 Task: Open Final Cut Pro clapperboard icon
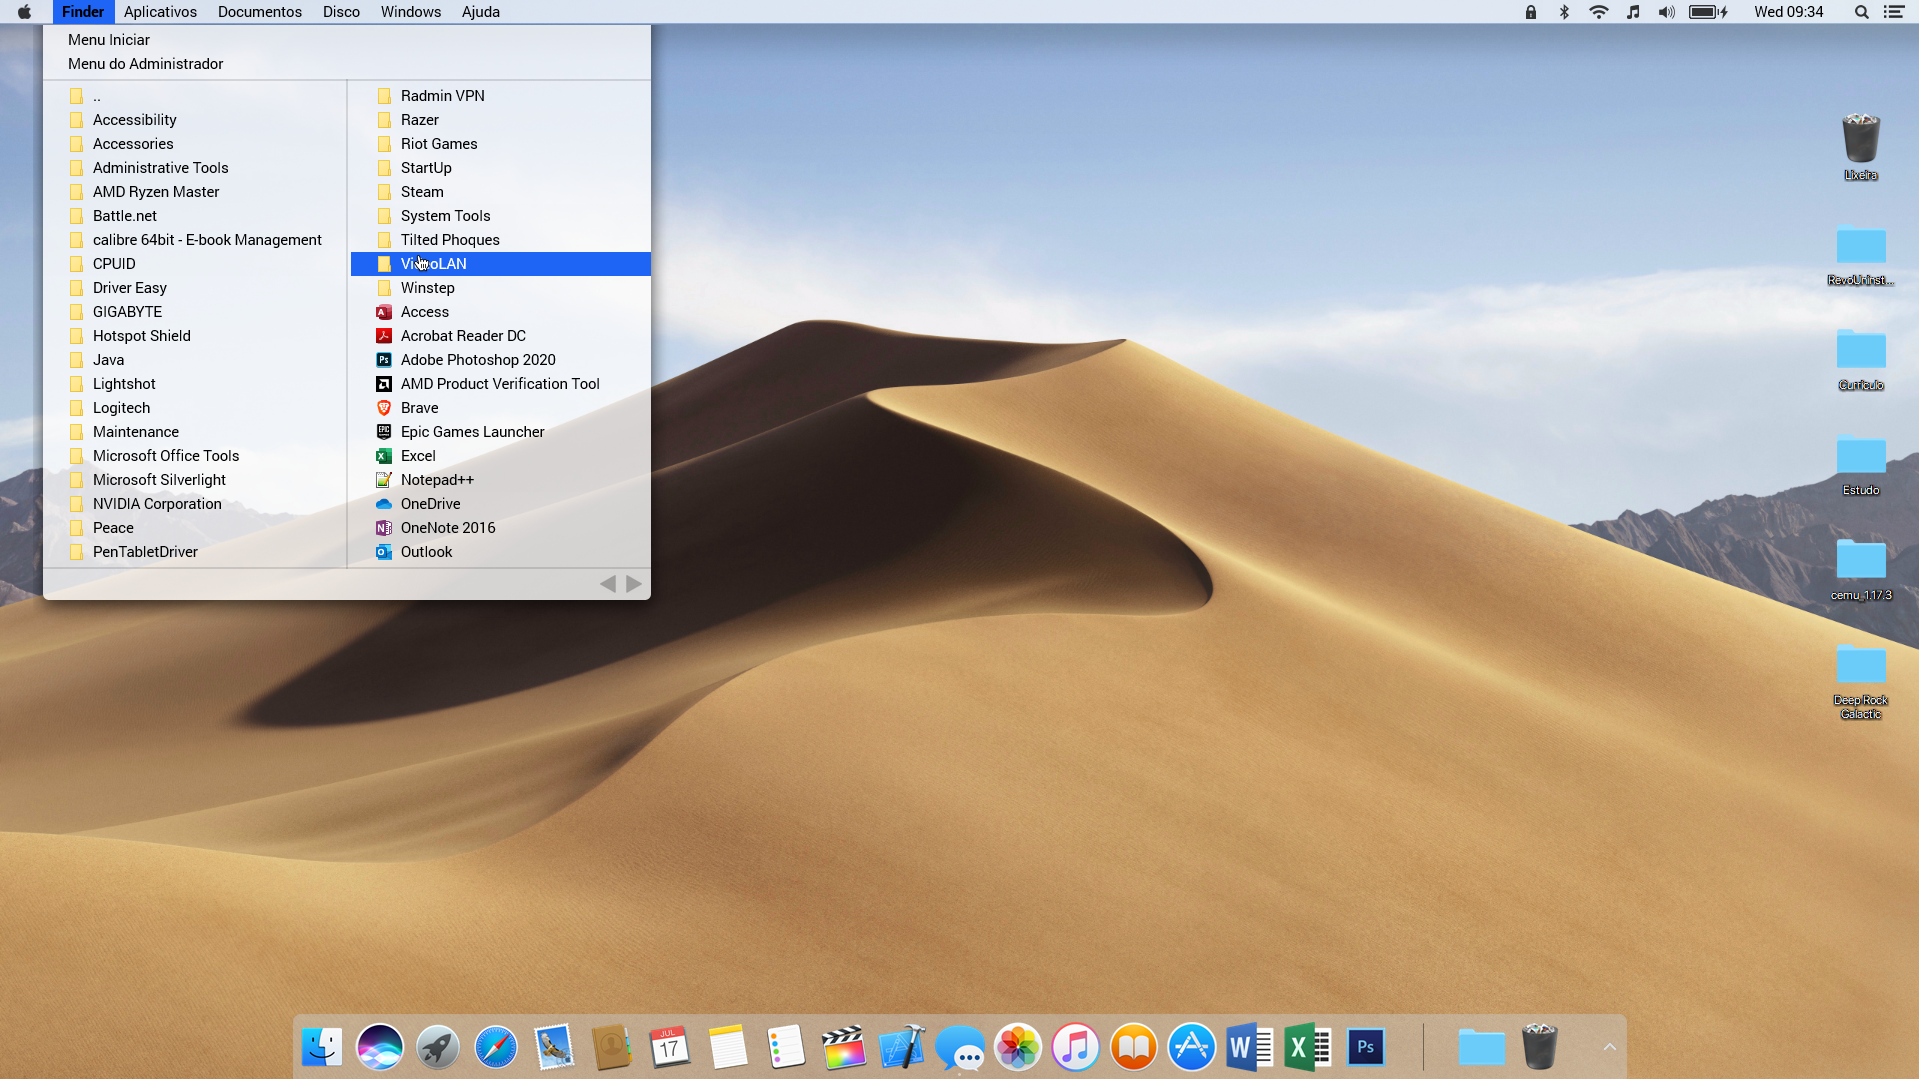[x=844, y=1047]
